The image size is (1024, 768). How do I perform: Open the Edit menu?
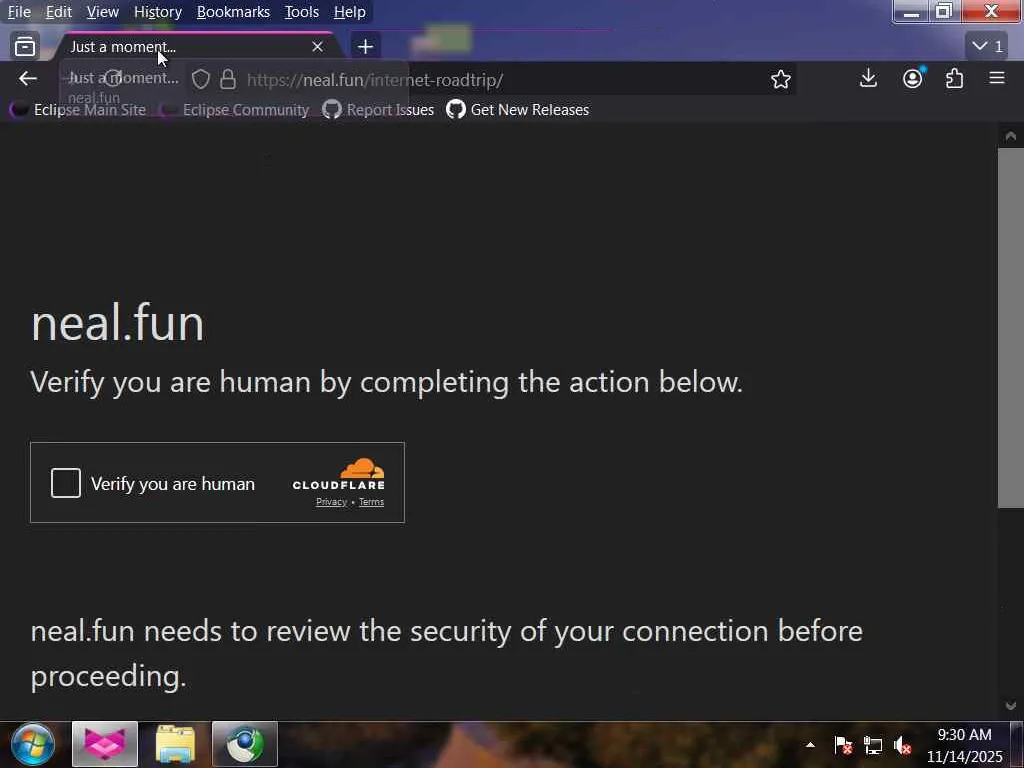click(59, 12)
